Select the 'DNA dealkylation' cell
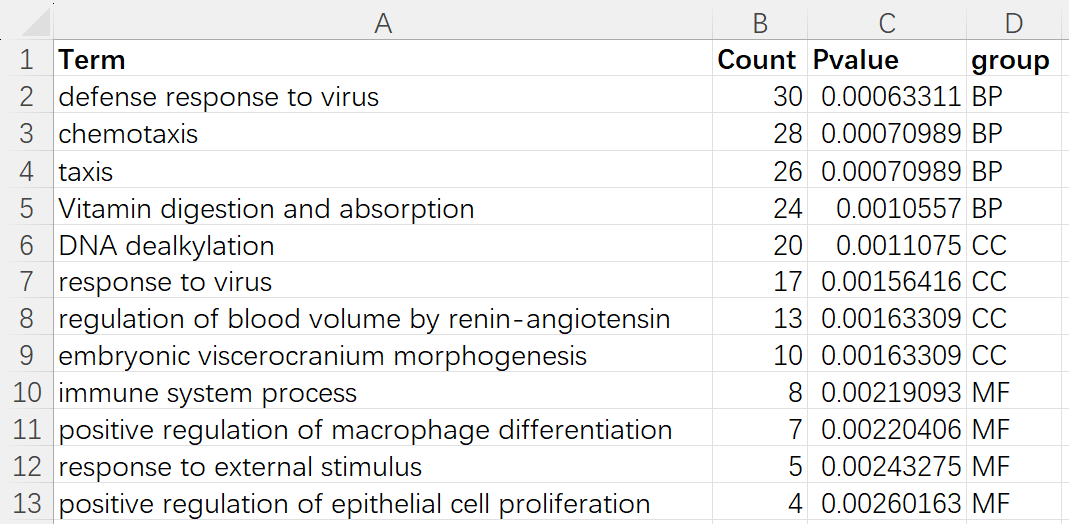 pos(382,245)
